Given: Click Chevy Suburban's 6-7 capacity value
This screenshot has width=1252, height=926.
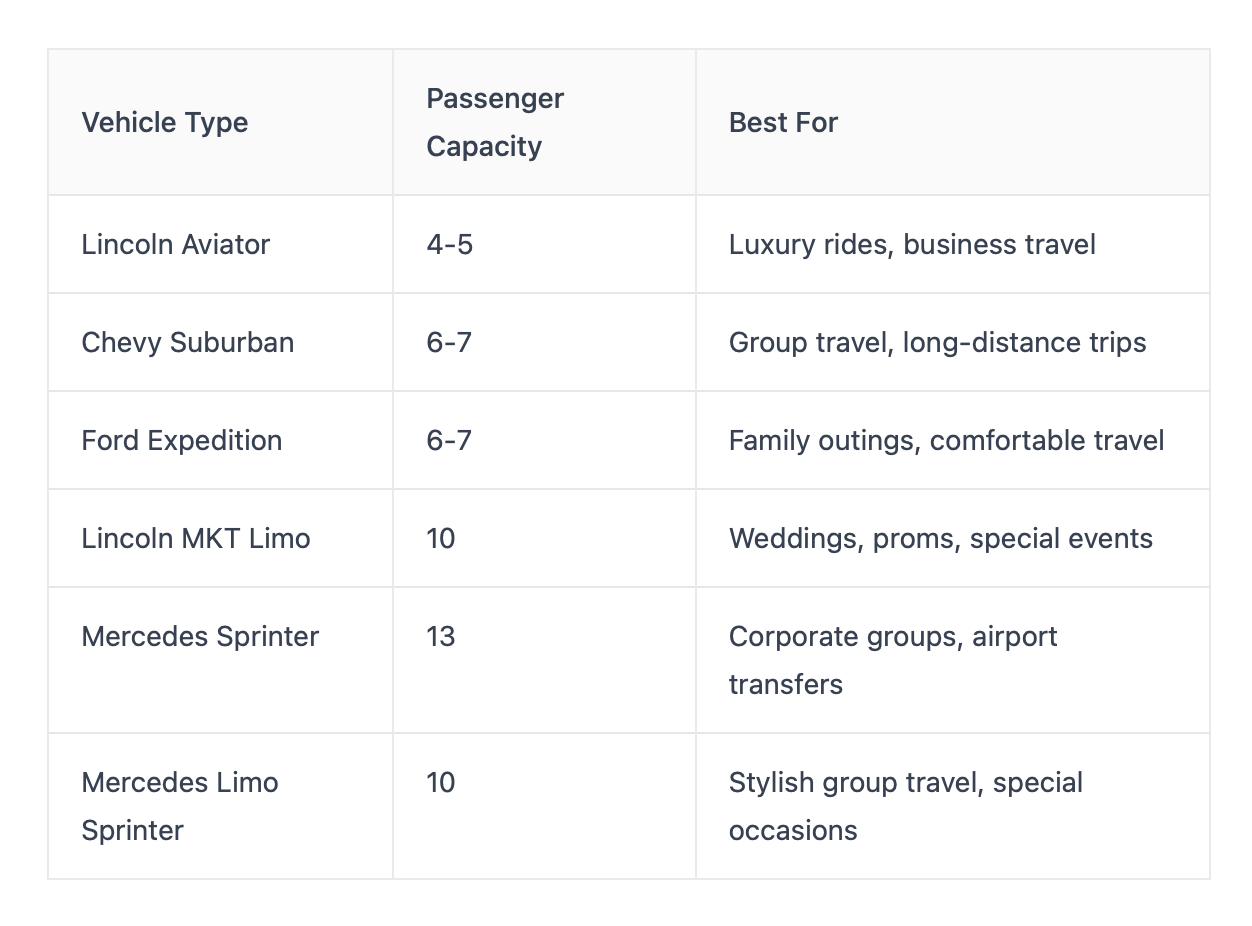Looking at the screenshot, I should tap(449, 342).
